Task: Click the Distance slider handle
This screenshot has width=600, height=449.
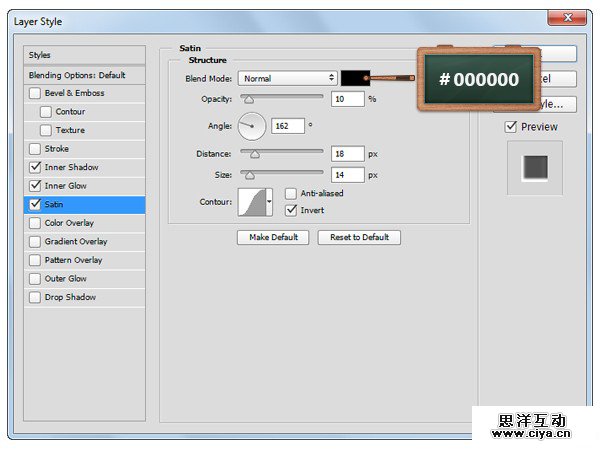Action: point(255,154)
